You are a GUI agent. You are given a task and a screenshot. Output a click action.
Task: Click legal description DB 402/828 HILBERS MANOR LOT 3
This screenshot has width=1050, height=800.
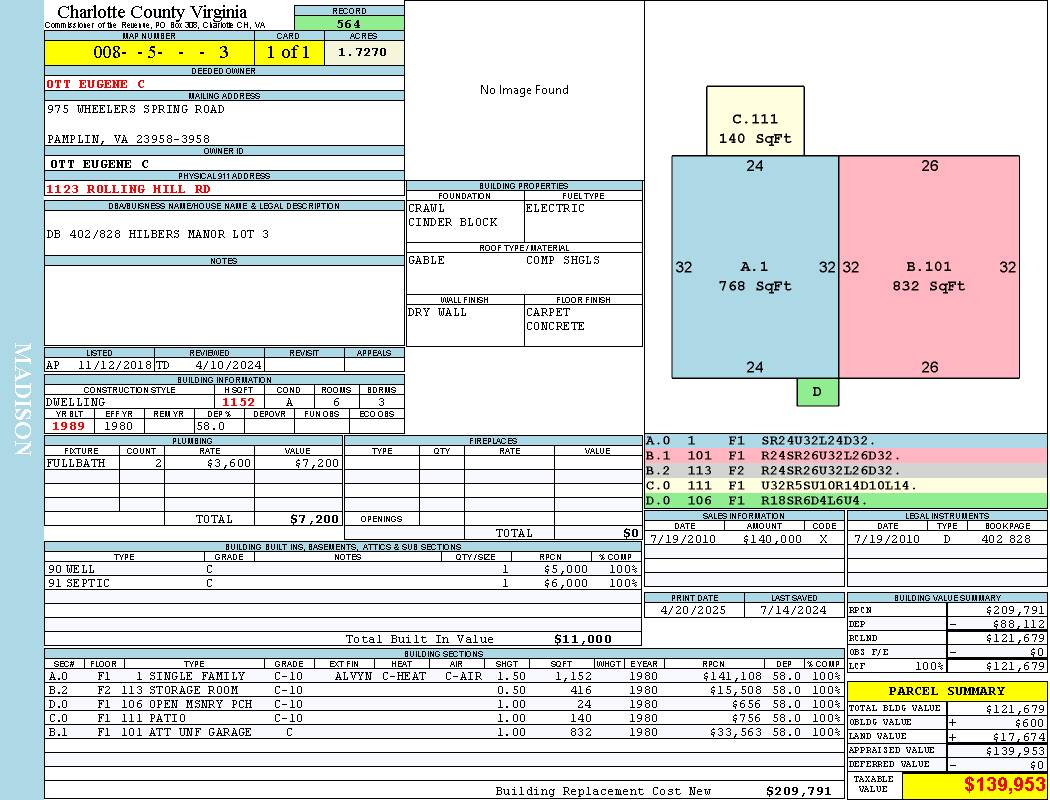pos(157,234)
